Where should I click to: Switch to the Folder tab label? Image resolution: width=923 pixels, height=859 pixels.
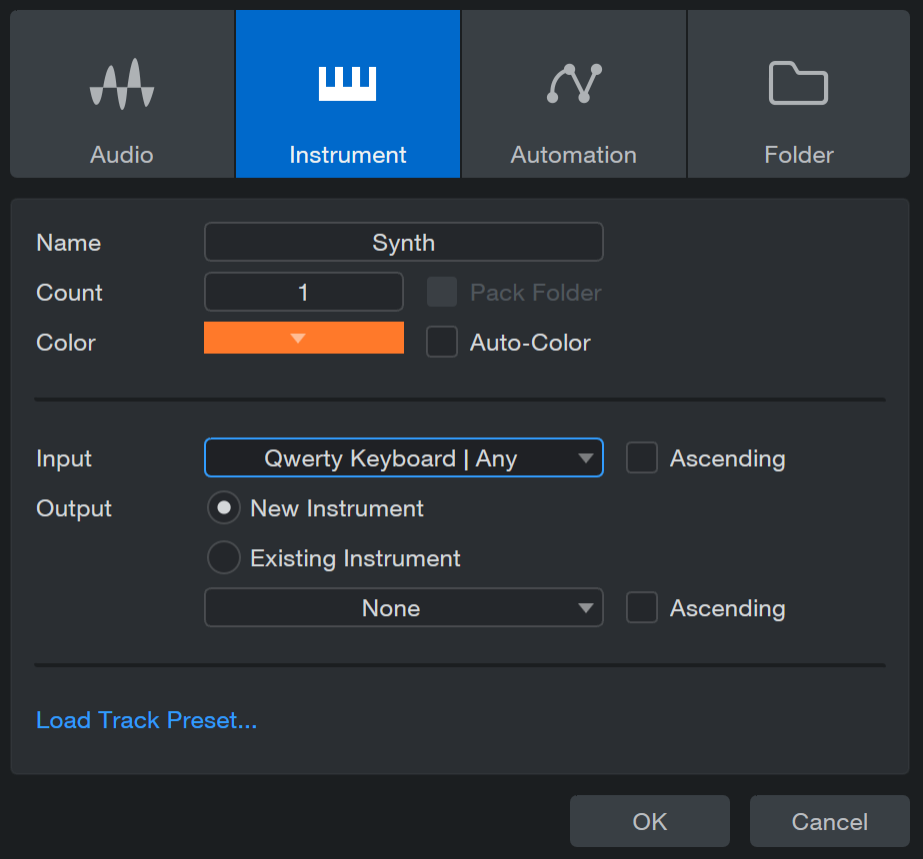799,155
